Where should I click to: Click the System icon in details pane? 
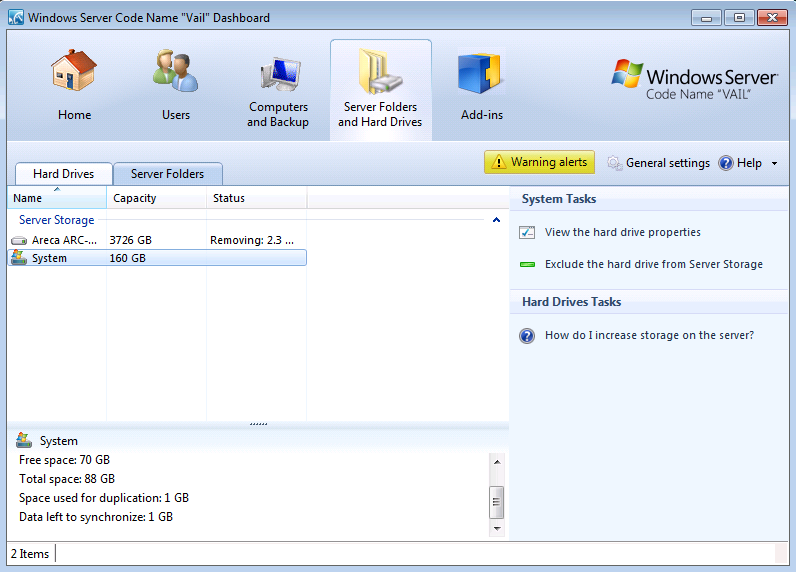tap(23, 441)
